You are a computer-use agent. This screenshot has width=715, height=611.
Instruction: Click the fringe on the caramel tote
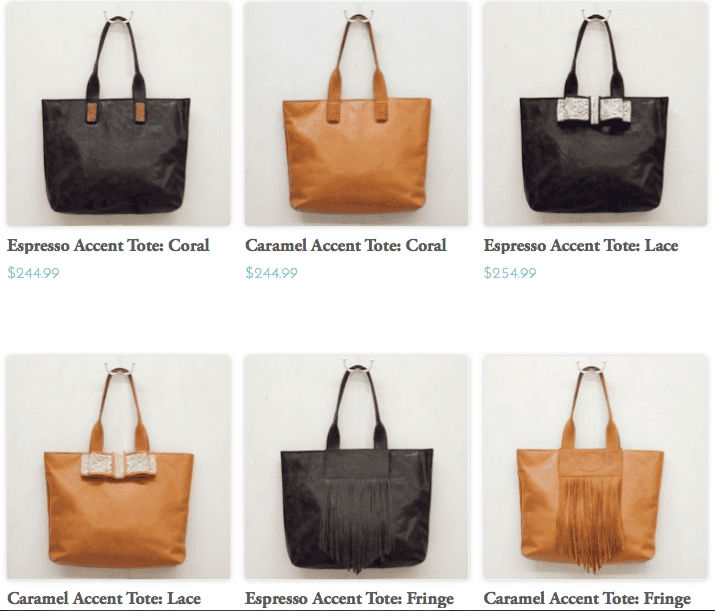coord(590,523)
